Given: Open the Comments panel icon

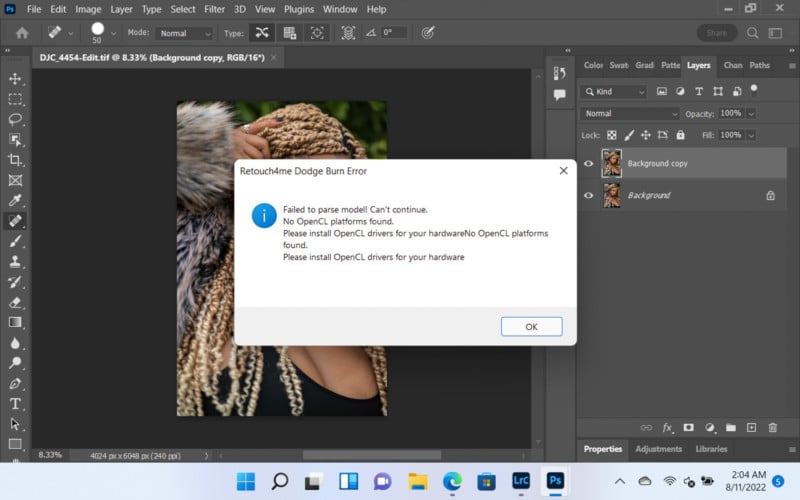Looking at the screenshot, I should coord(559,94).
